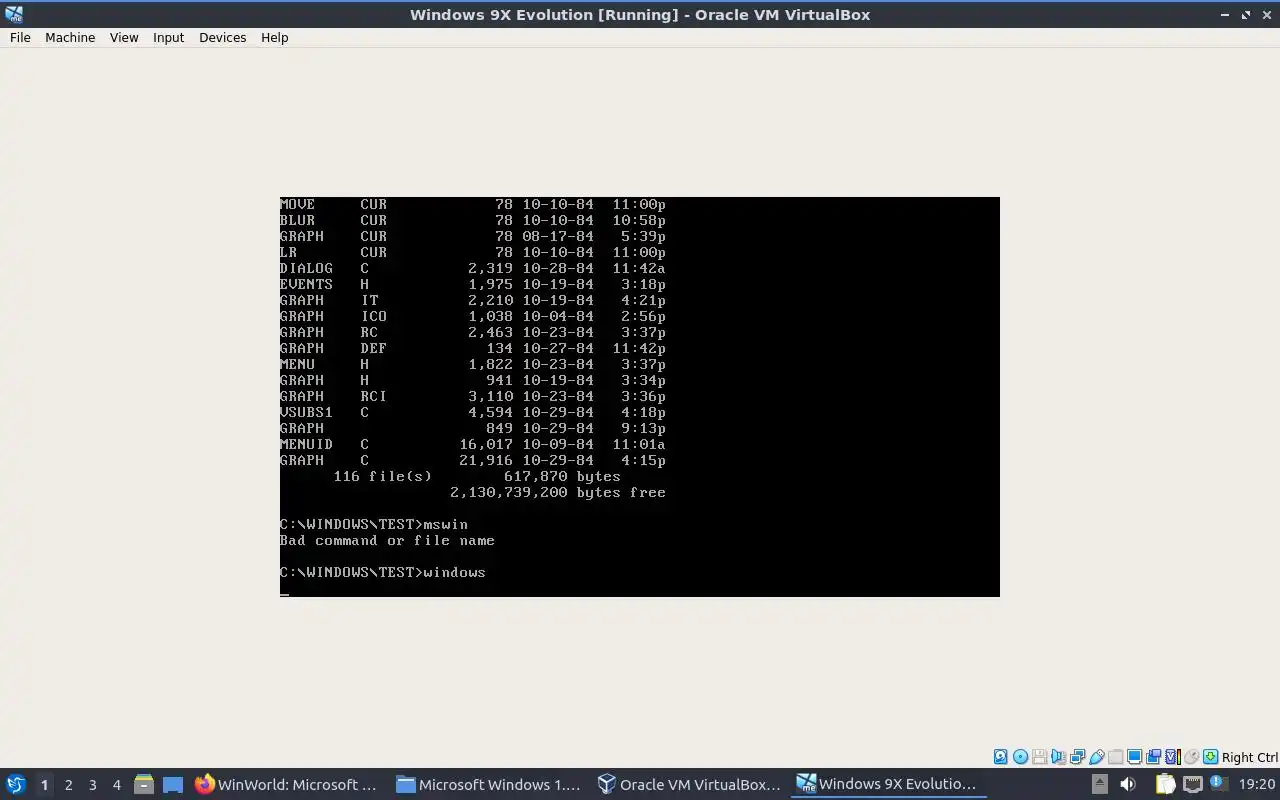Click the wired network tray icon
Screen dimensions: 1280x800
pos(1193,784)
